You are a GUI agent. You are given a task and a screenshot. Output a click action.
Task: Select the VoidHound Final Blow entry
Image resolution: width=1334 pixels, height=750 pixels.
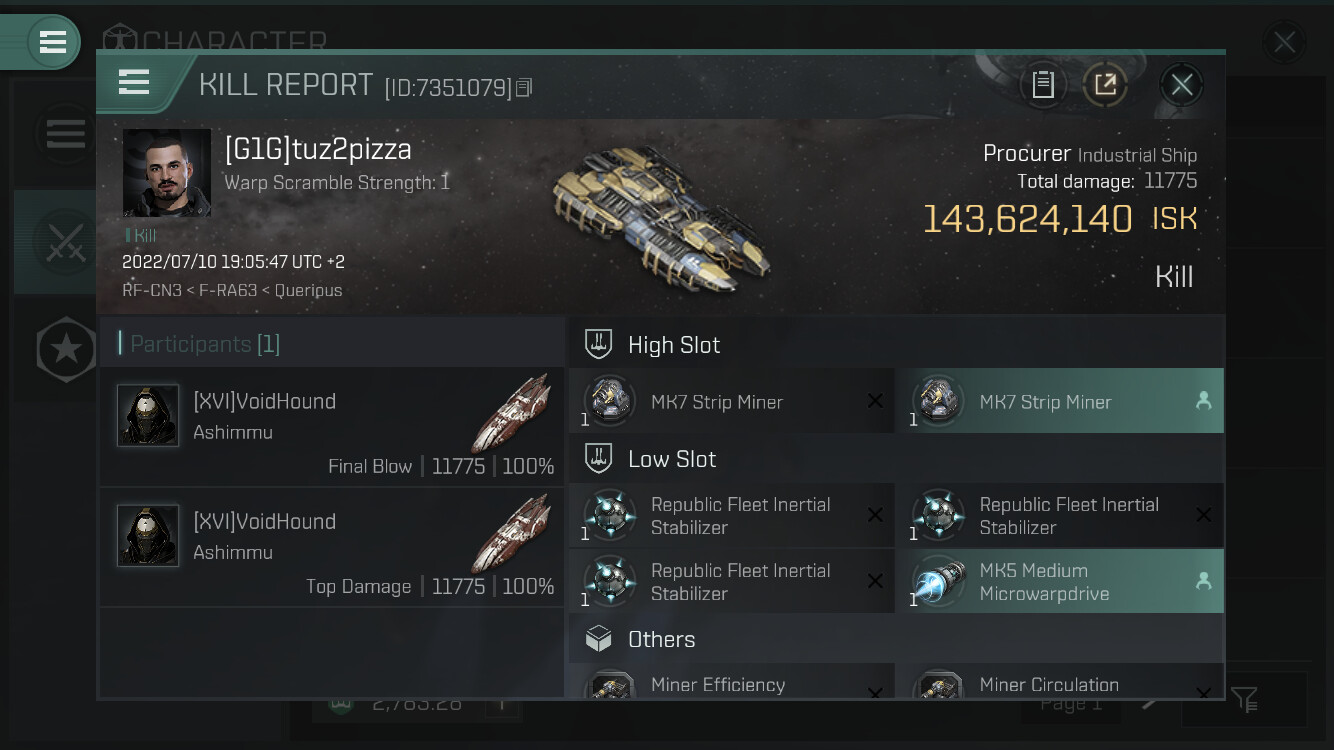coord(332,427)
